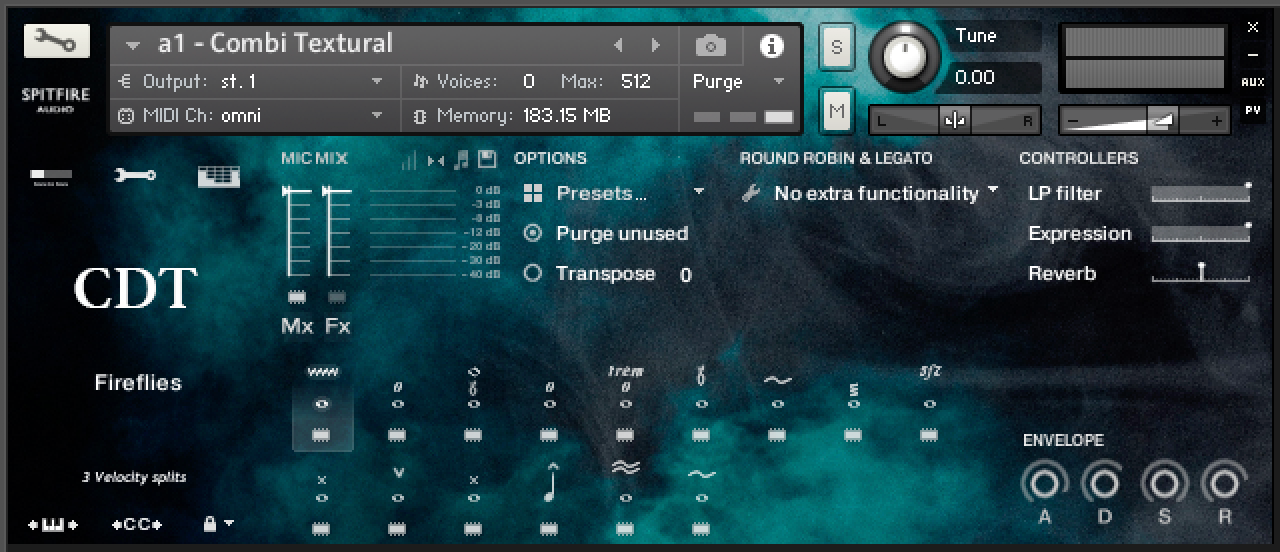Enable the Purge unused option
Viewport: 1280px width, 552px height.
(x=533, y=233)
